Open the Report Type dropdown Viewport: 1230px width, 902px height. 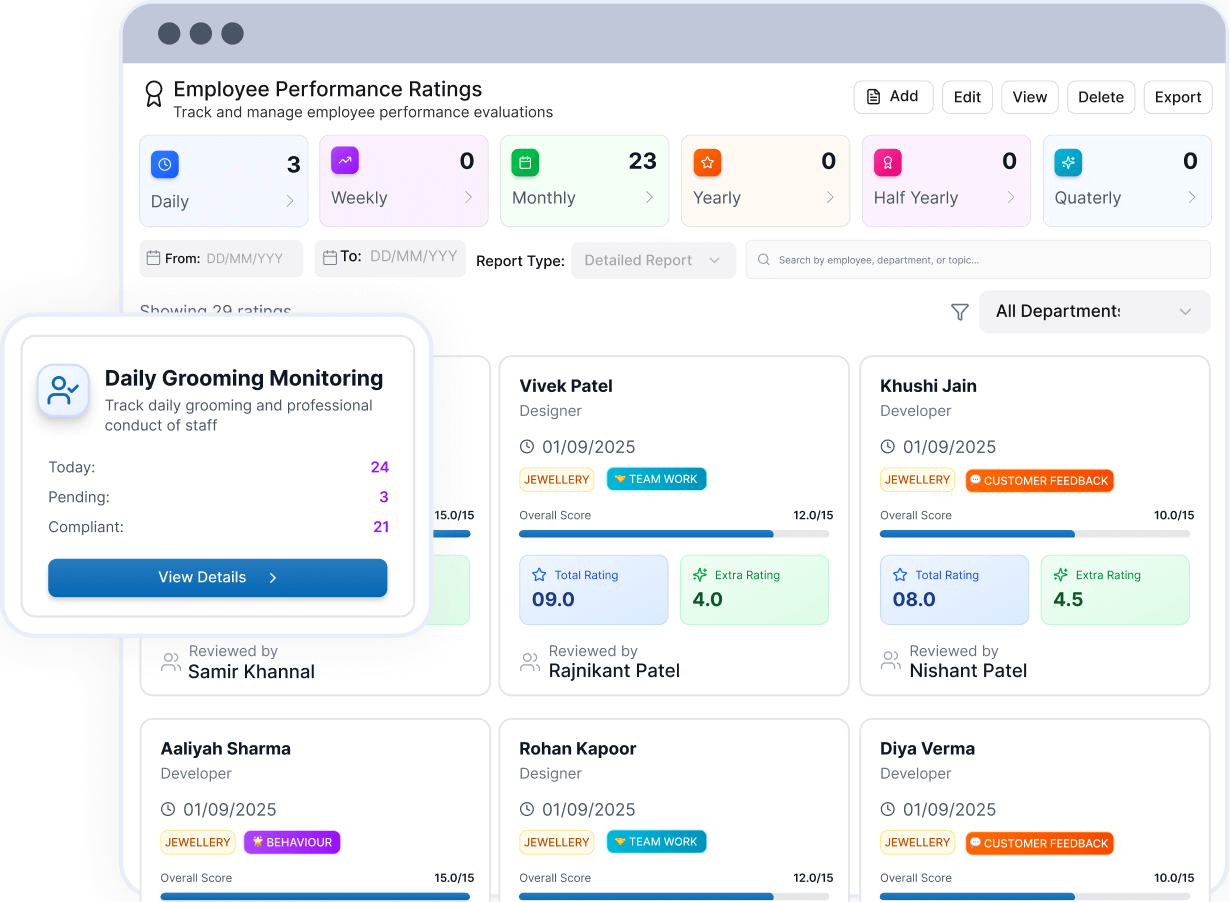(652, 260)
